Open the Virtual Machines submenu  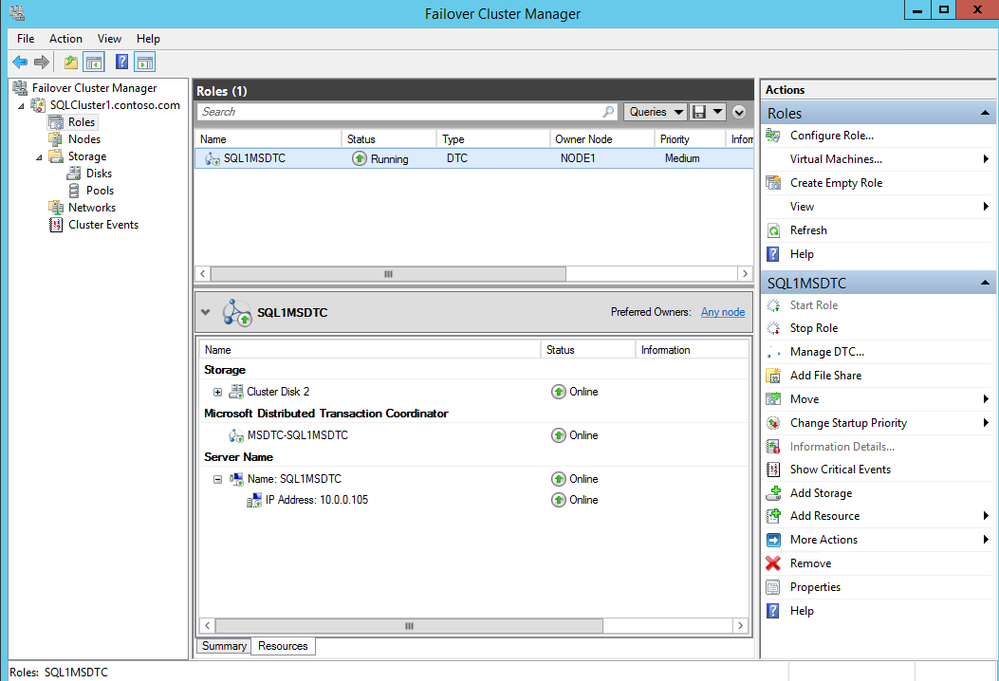tap(878, 159)
